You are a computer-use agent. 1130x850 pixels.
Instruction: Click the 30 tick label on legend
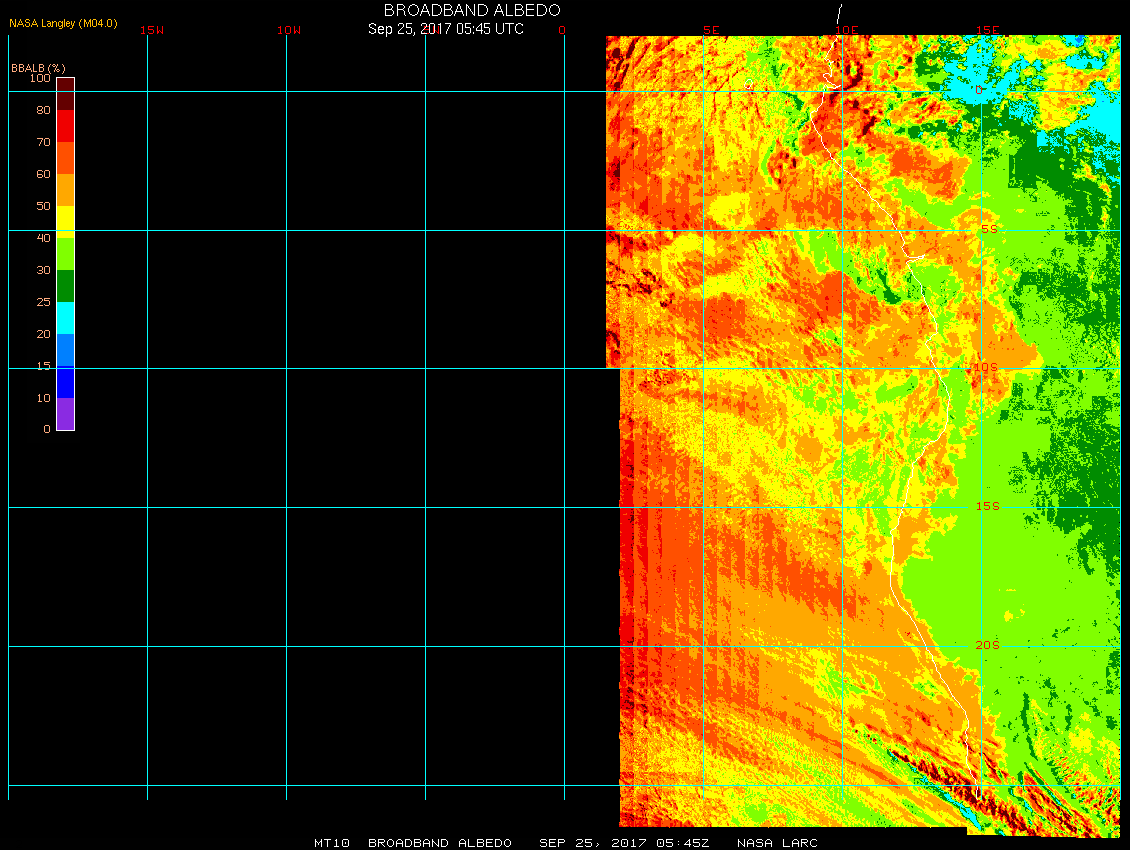44,270
